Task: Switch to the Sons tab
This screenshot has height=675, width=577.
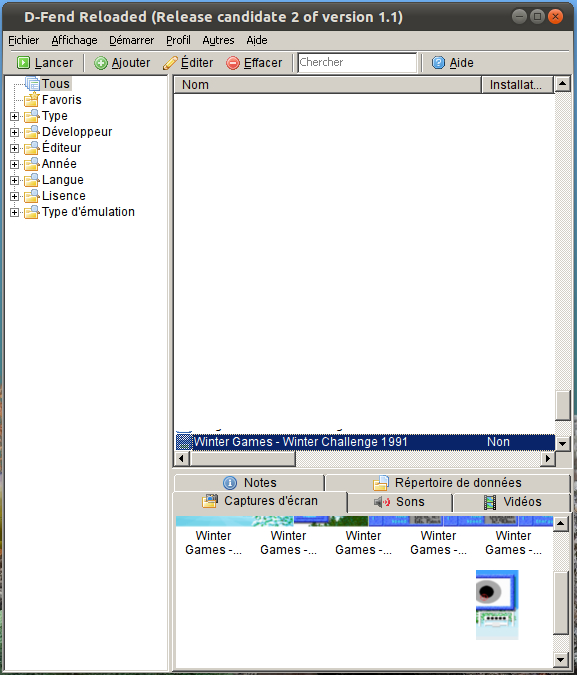Action: coord(399,502)
